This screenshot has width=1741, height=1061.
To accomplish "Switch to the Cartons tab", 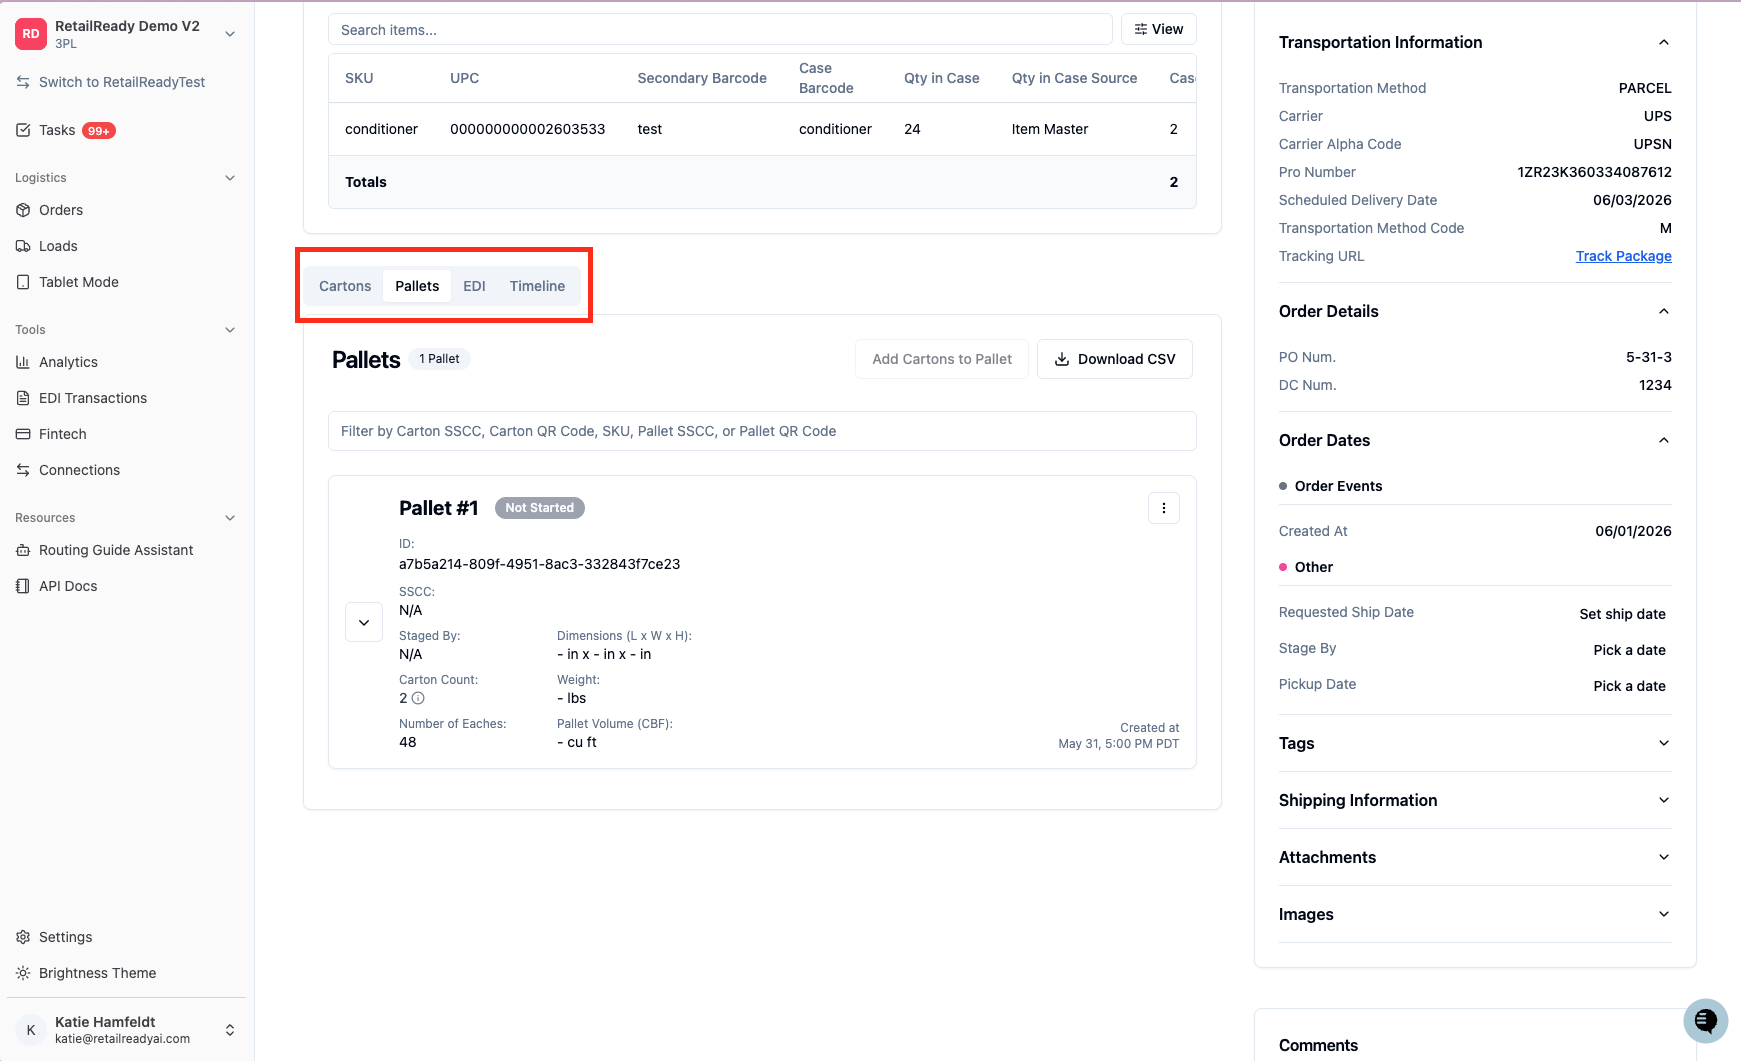I will (x=345, y=286).
